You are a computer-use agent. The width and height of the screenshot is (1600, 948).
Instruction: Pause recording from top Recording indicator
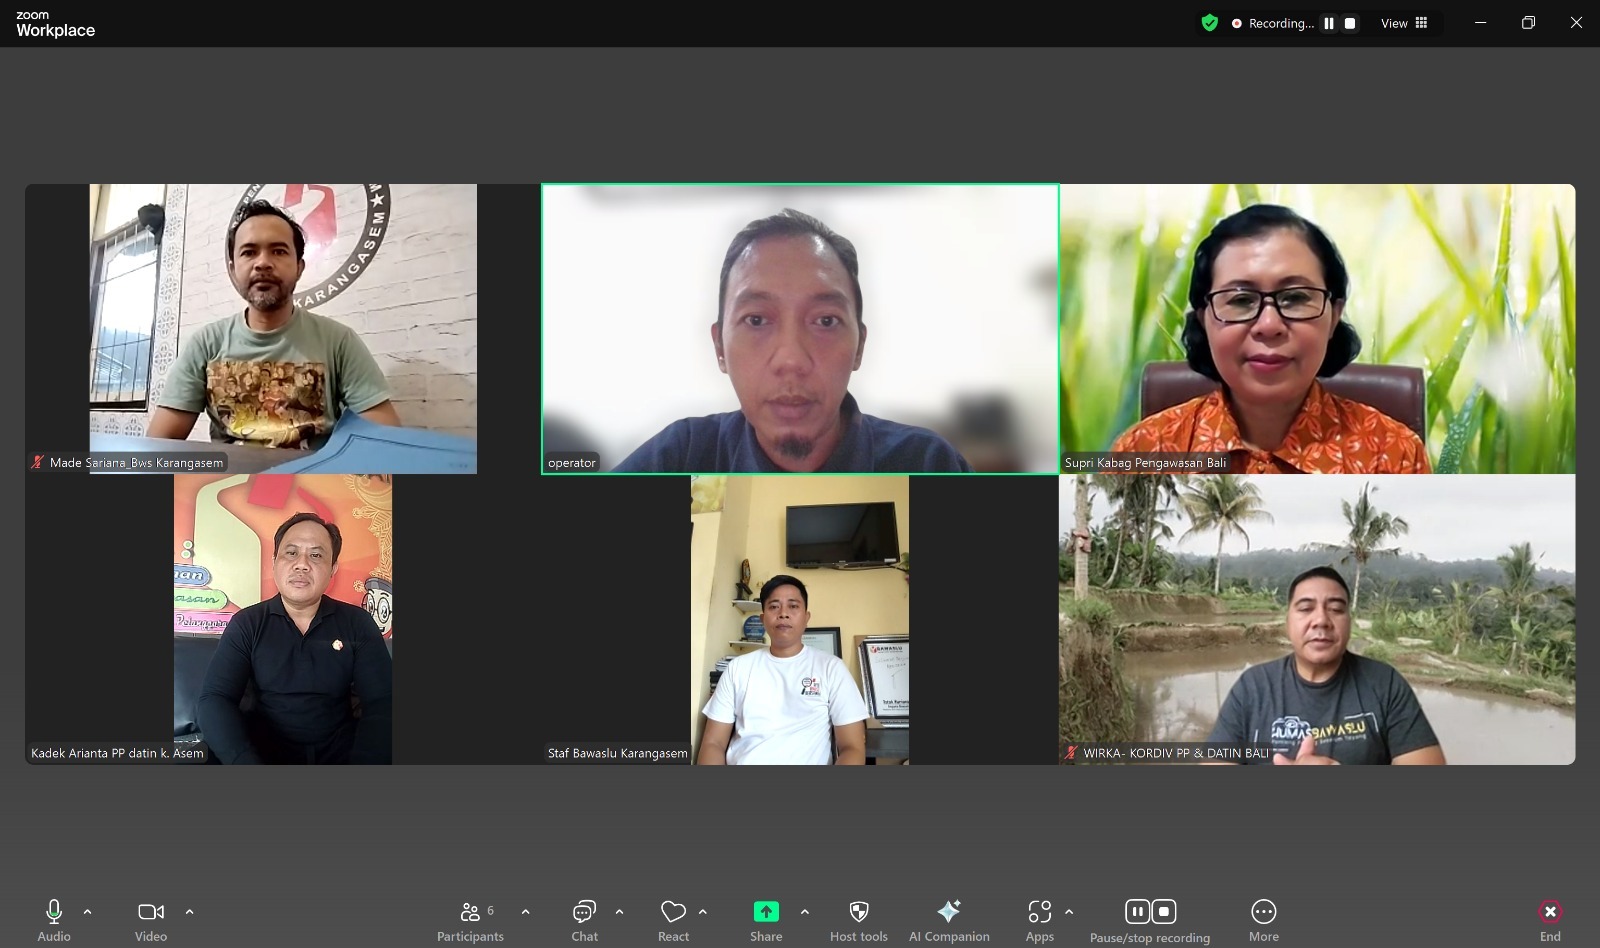1329,23
